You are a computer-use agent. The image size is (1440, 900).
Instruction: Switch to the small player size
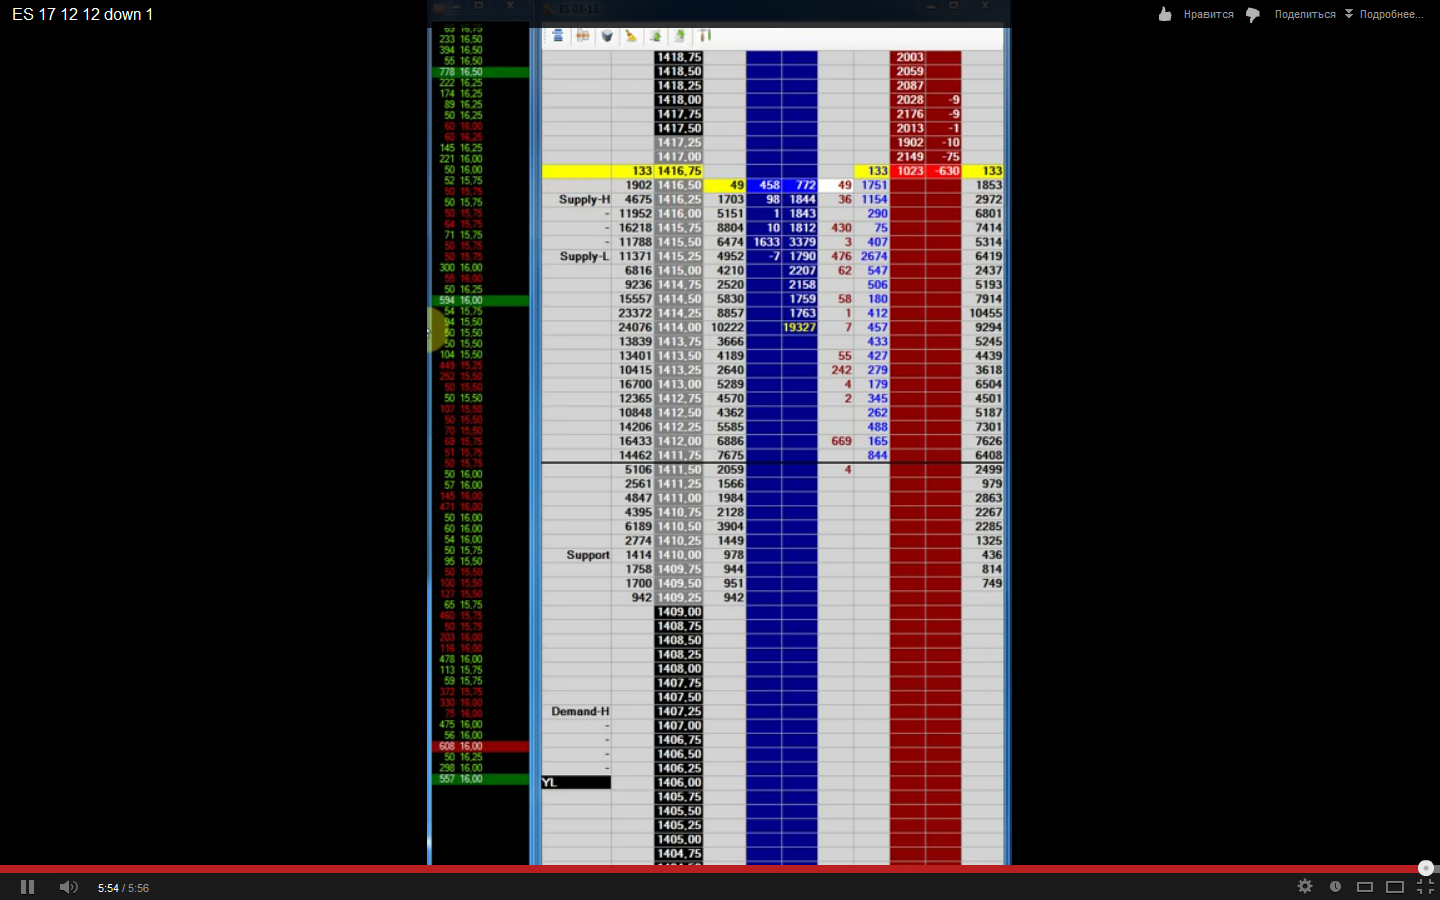1365,887
